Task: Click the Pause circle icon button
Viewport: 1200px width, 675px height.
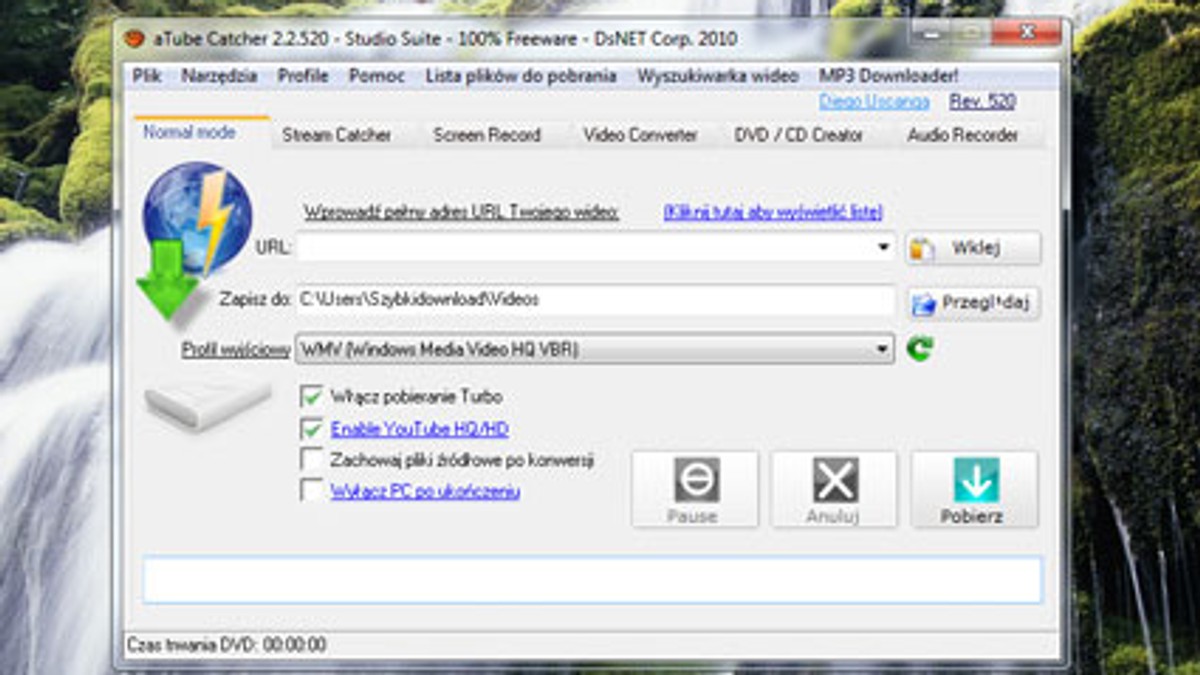Action: (696, 481)
